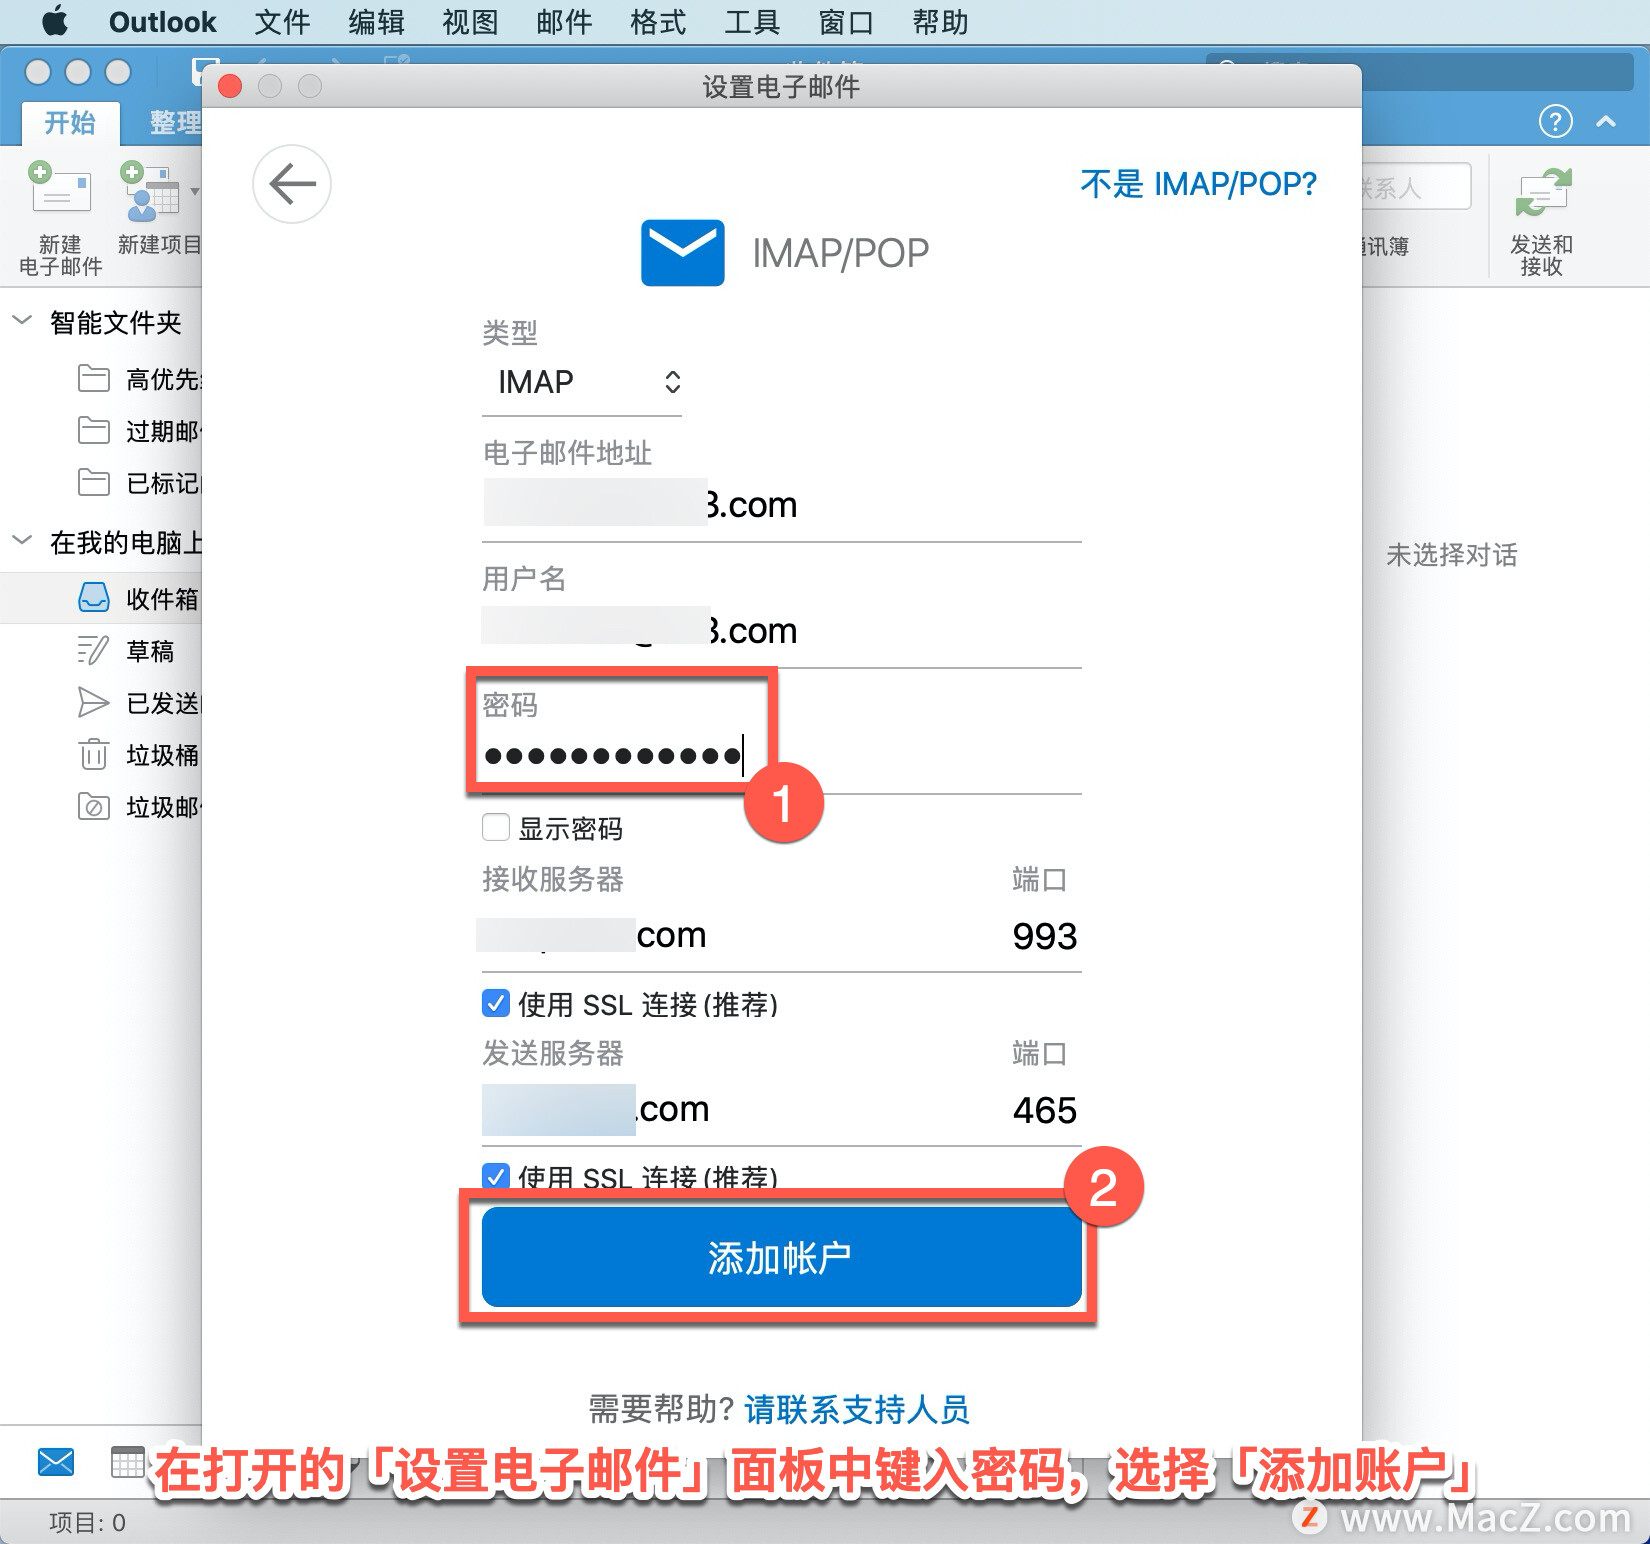
Task: Click the 电子邮件地址 field
Action: coord(782,505)
